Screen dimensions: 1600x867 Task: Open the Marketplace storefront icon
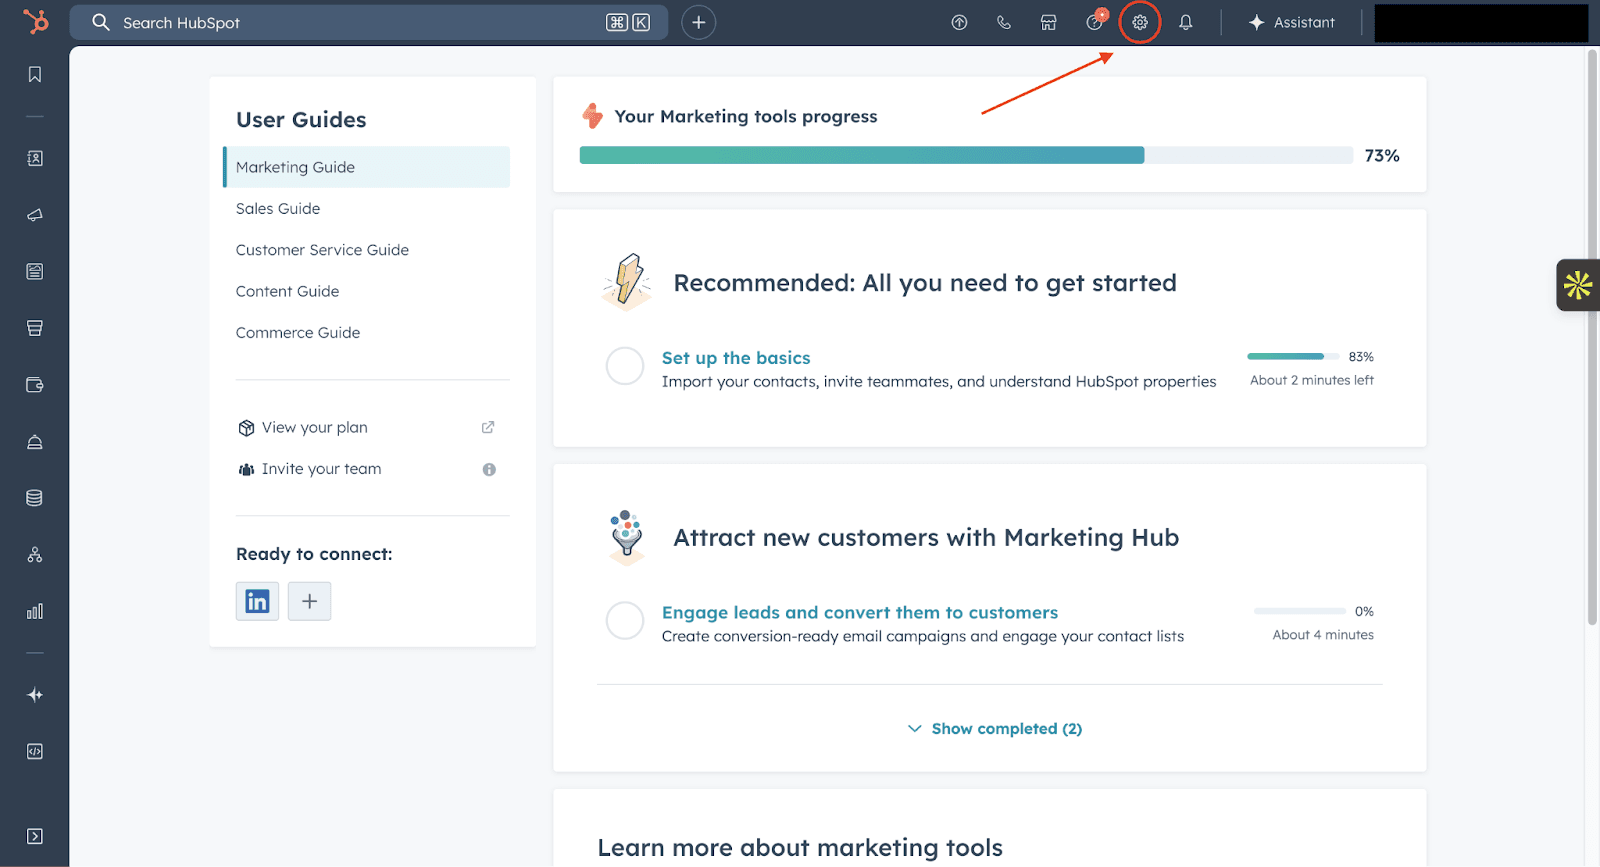(x=1049, y=22)
